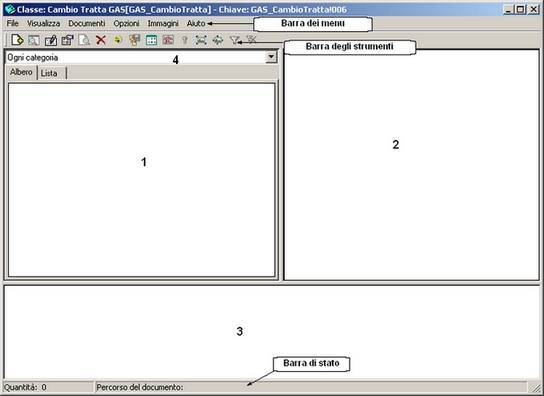Open the Immagini menu
This screenshot has height=396, width=544.
tap(163, 24)
